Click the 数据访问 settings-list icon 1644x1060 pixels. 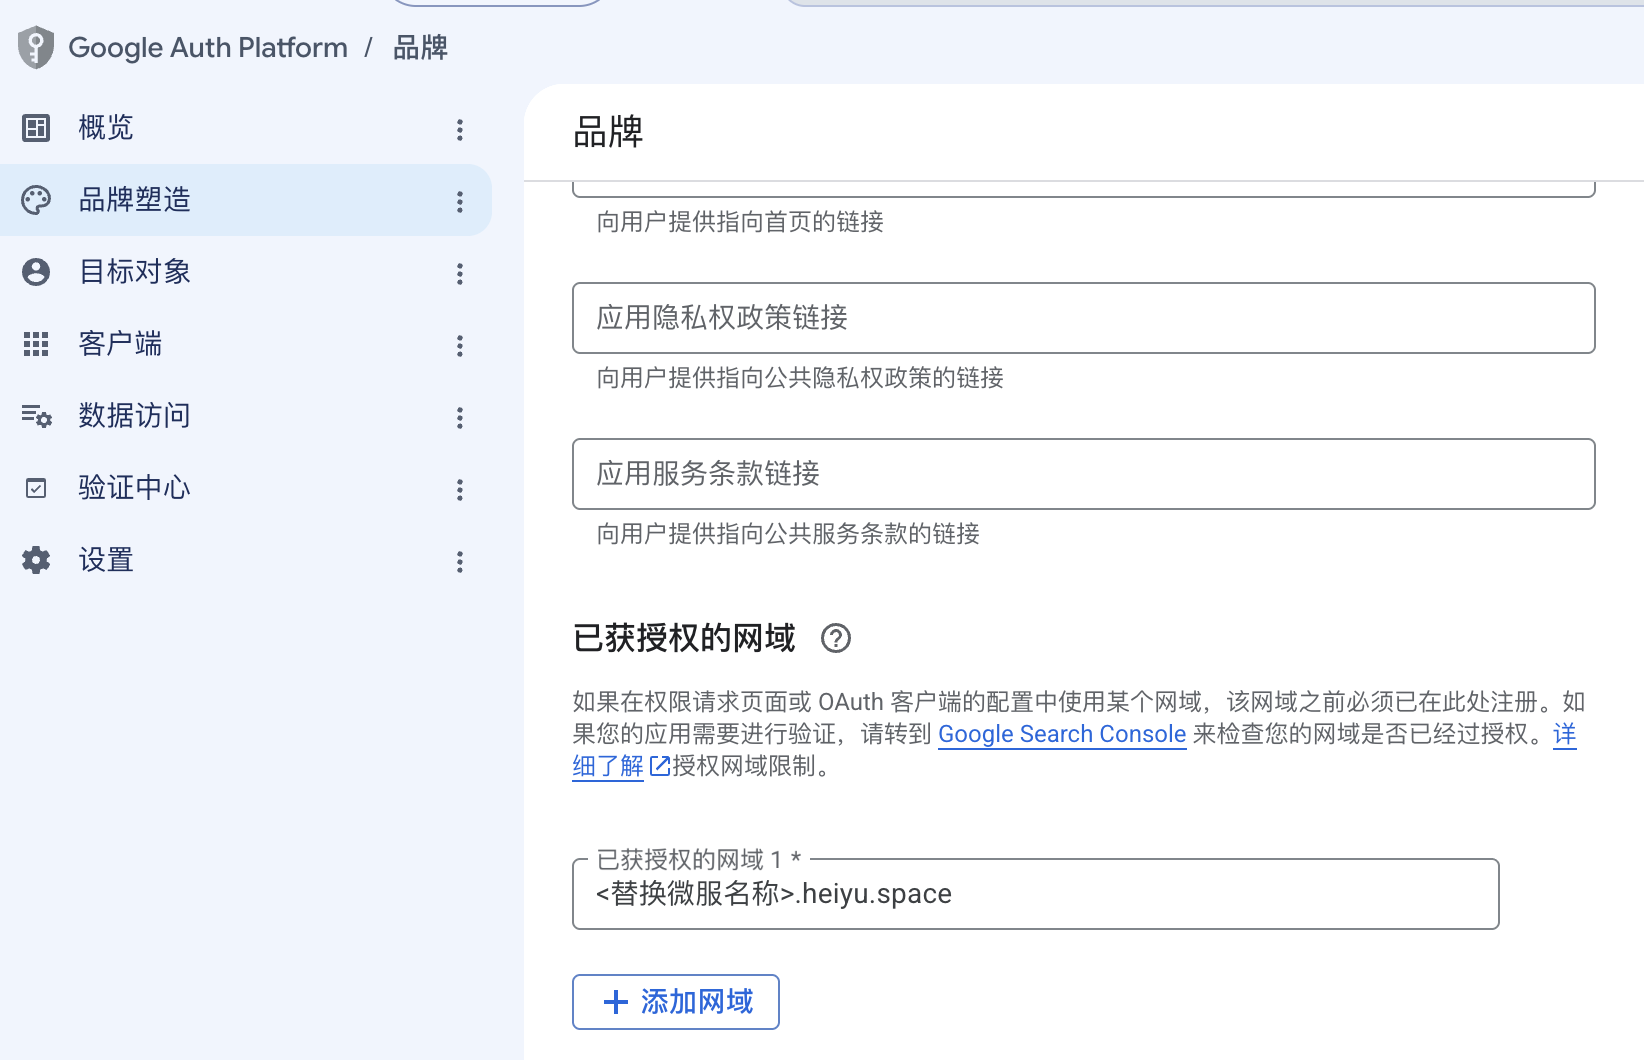[x=36, y=416]
